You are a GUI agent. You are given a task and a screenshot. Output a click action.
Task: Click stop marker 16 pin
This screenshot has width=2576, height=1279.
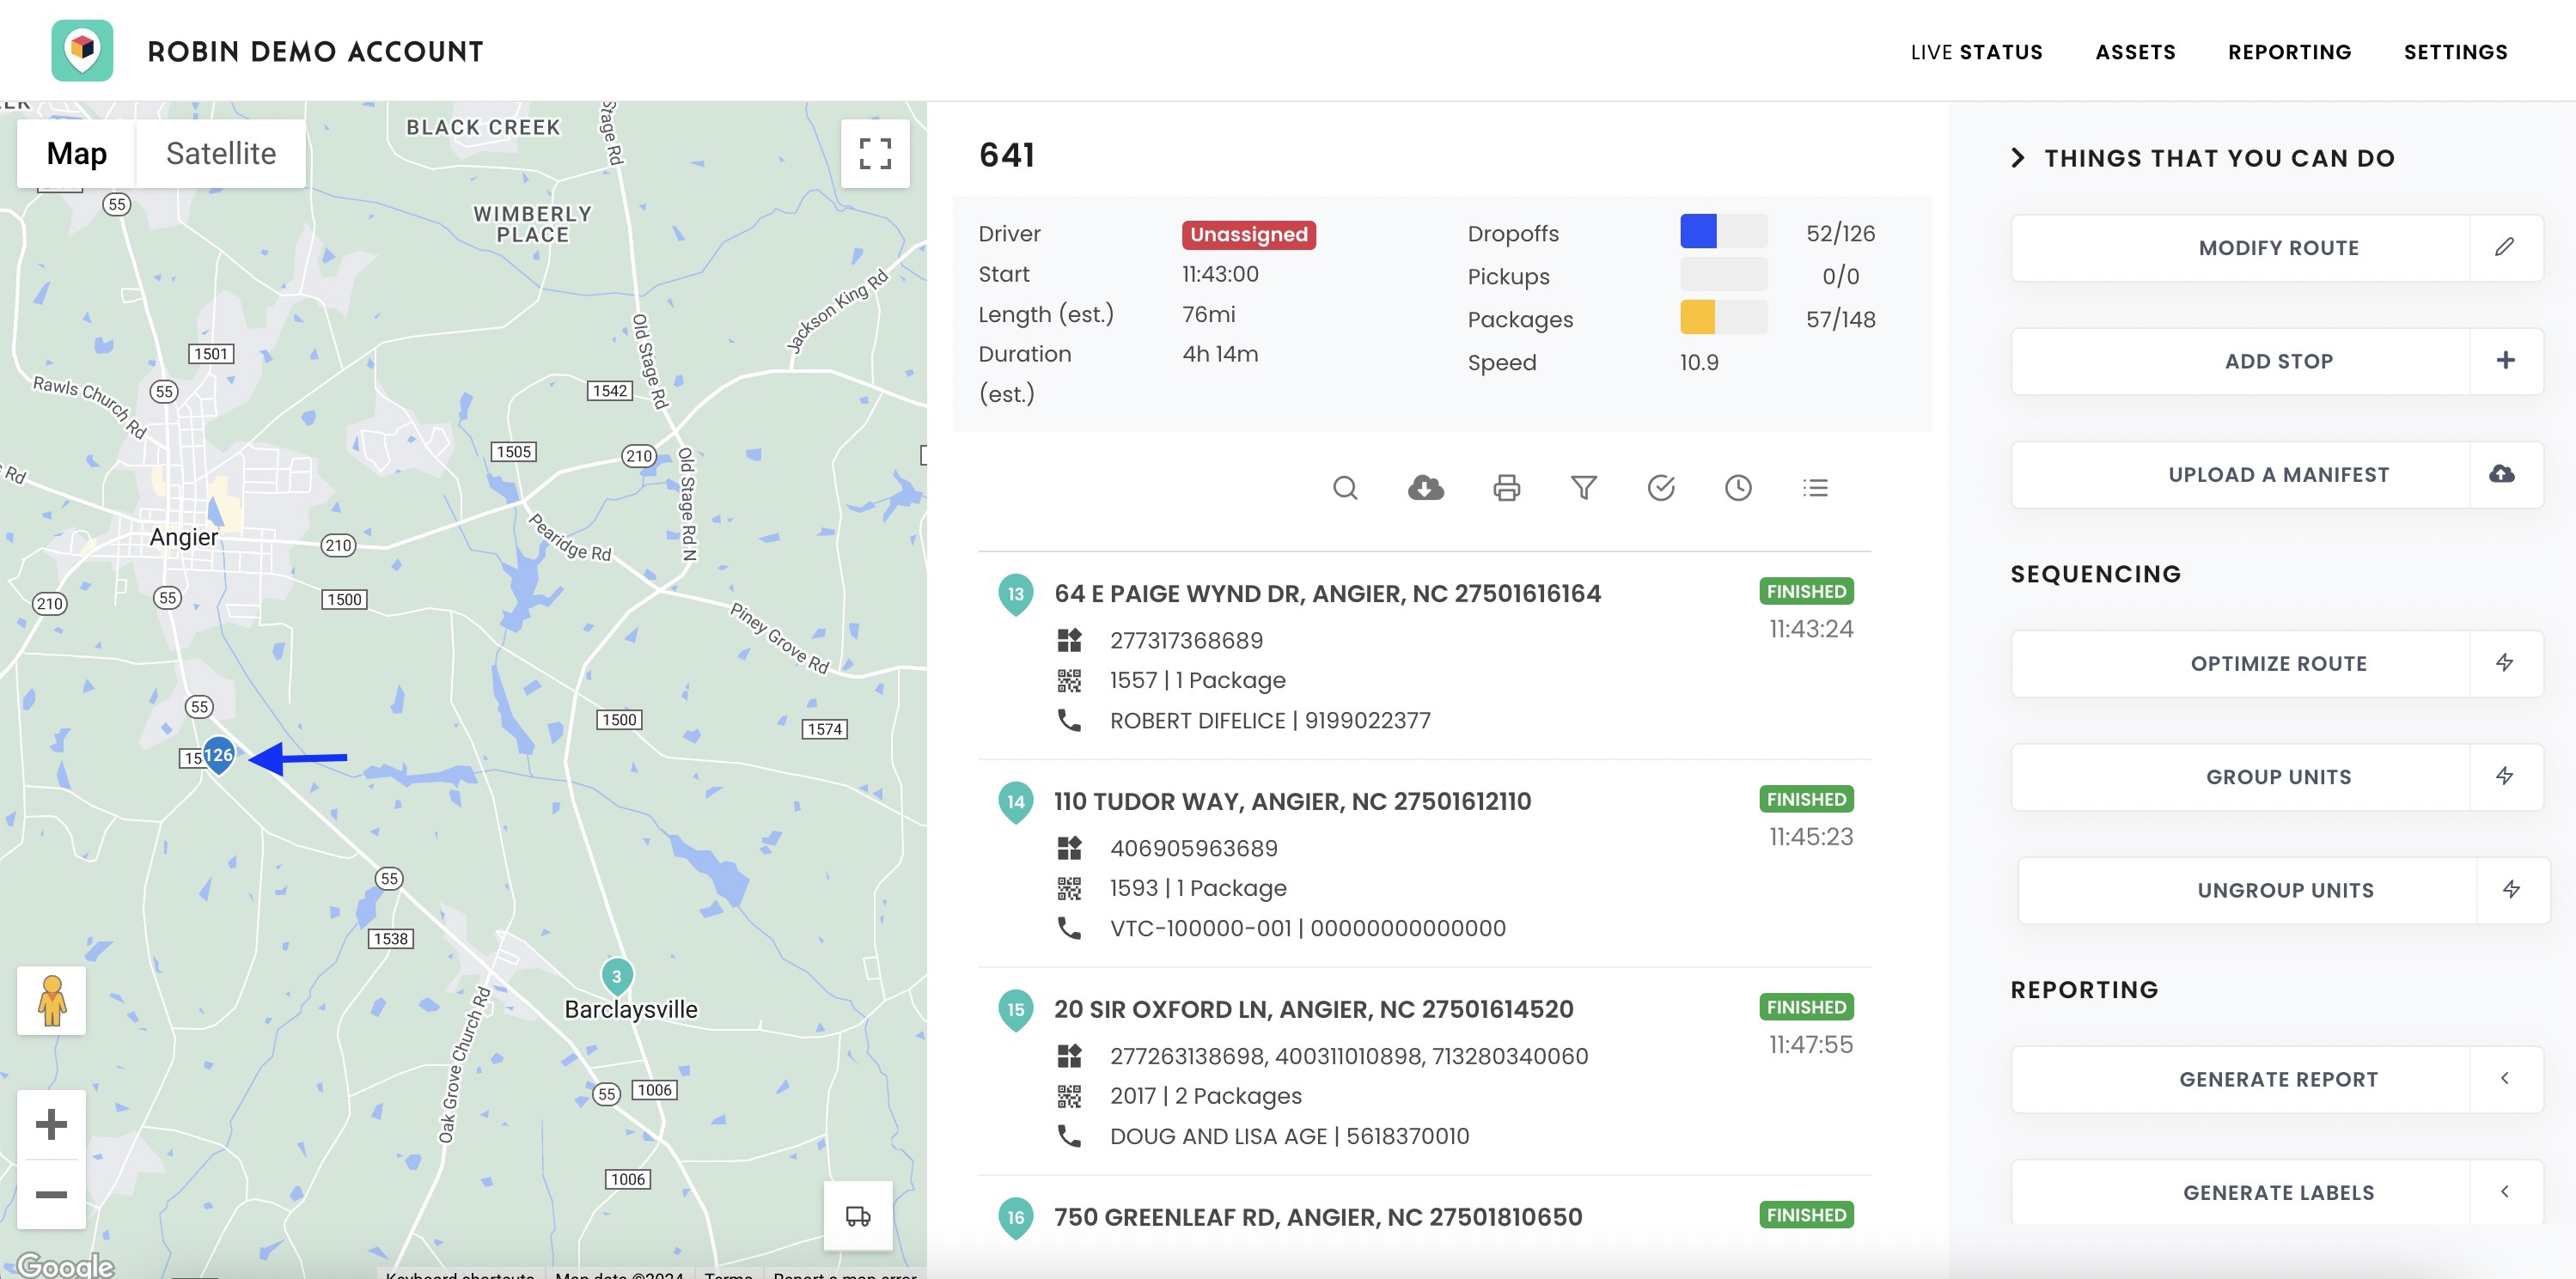(x=1015, y=1218)
